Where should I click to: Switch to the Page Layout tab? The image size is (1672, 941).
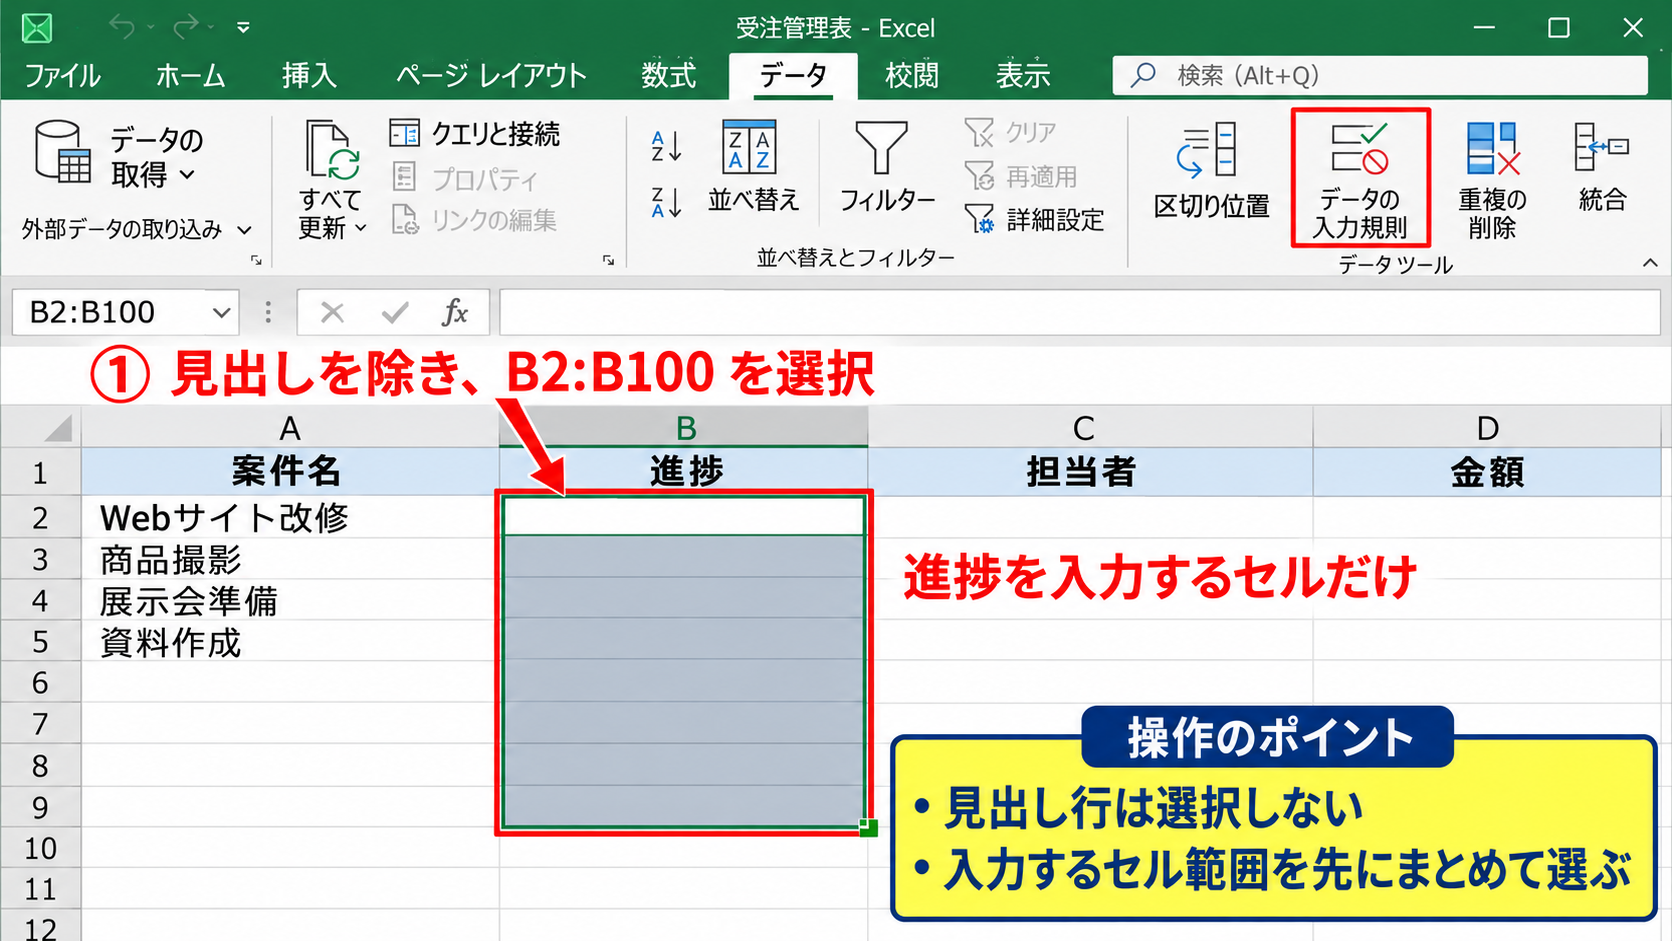coord(491,76)
